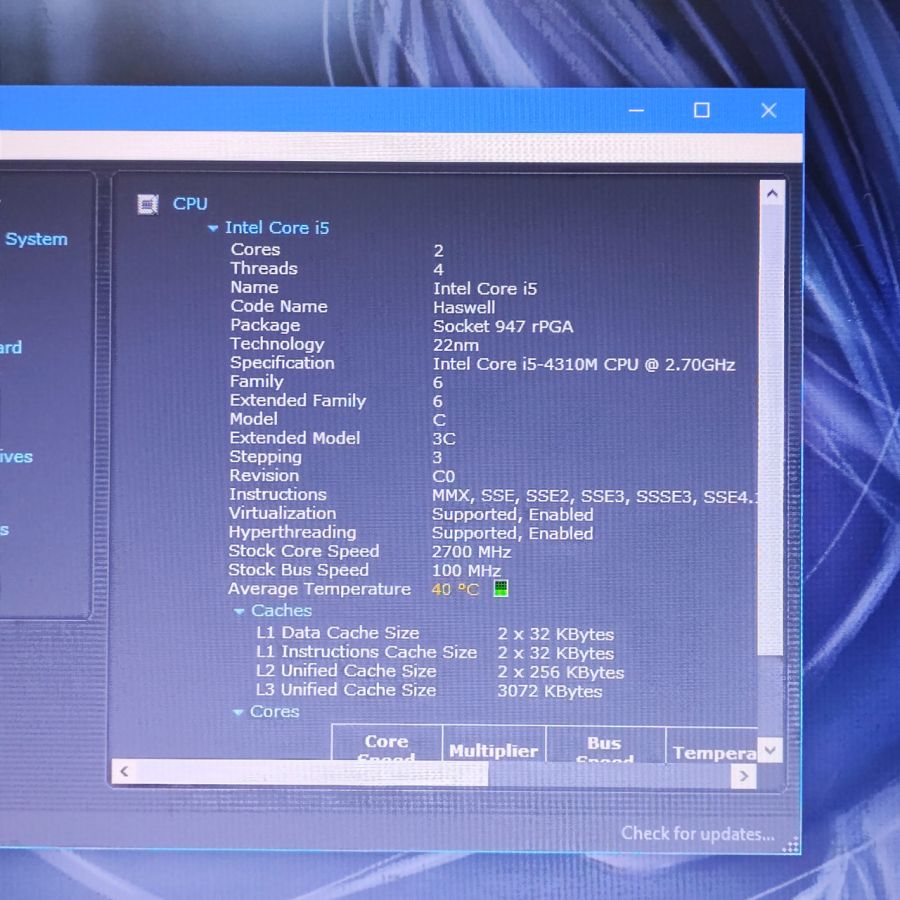Screen dimensions: 900x900
Task: Click the 'MMX, SSE, SSE2' instructions value
Action: pos(595,496)
